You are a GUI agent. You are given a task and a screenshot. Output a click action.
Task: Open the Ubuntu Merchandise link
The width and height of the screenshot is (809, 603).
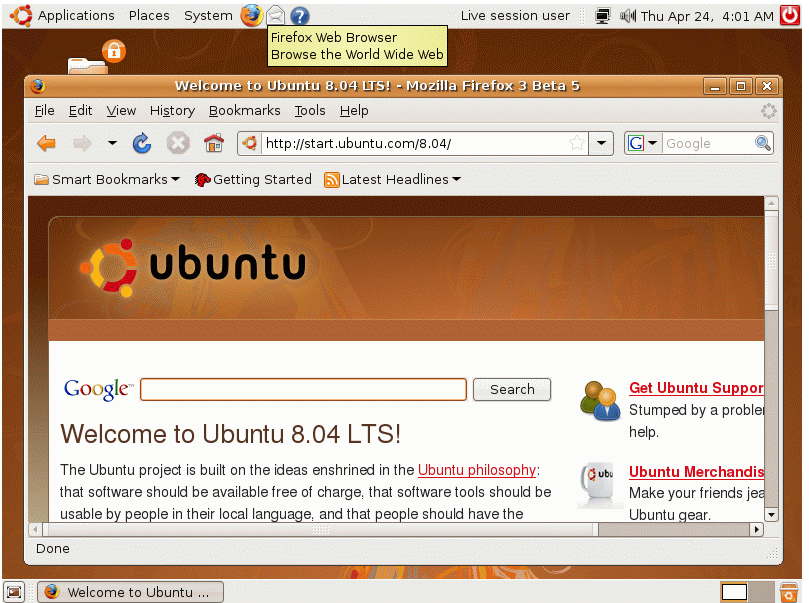pos(697,472)
